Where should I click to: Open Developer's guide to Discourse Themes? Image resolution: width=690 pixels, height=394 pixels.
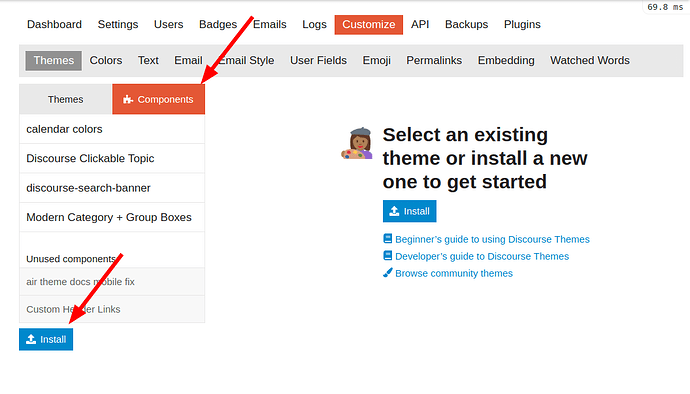[482, 256]
